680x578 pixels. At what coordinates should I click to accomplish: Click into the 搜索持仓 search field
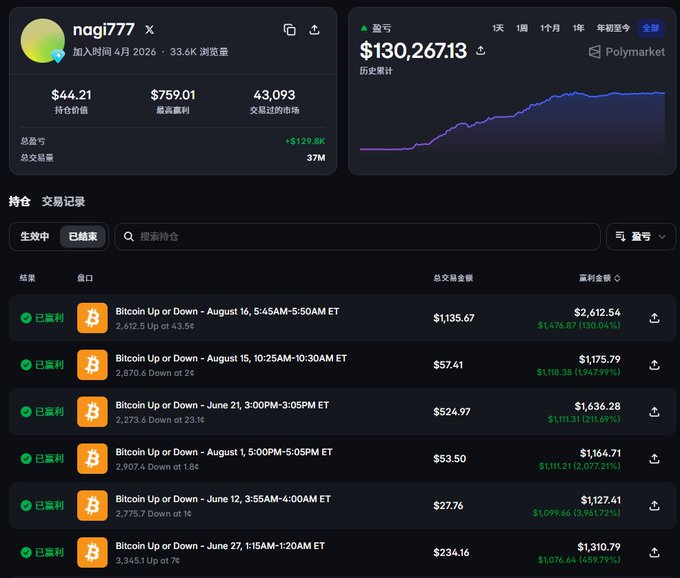tap(357, 236)
